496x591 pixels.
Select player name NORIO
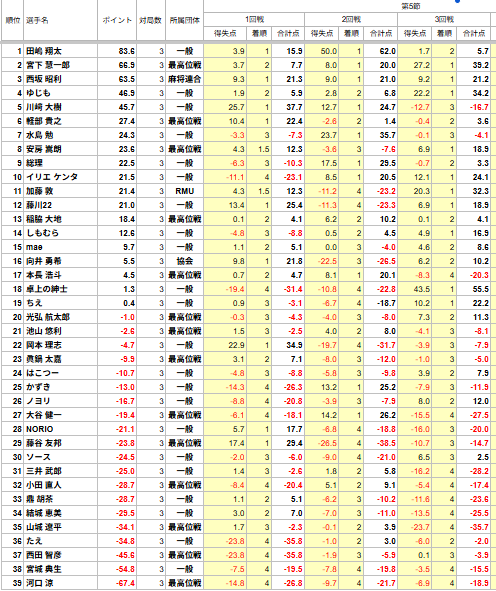tap(40, 429)
